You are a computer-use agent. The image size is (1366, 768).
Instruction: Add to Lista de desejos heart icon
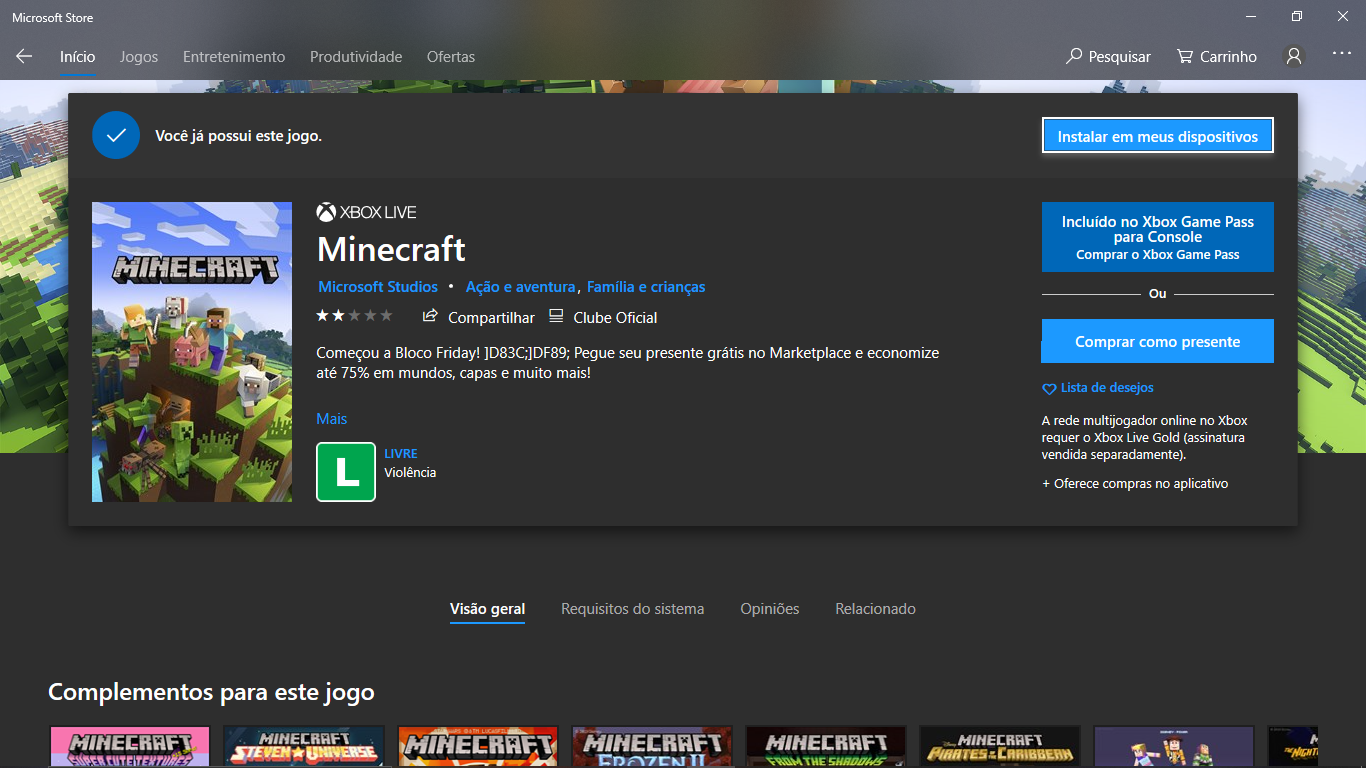coord(1049,388)
